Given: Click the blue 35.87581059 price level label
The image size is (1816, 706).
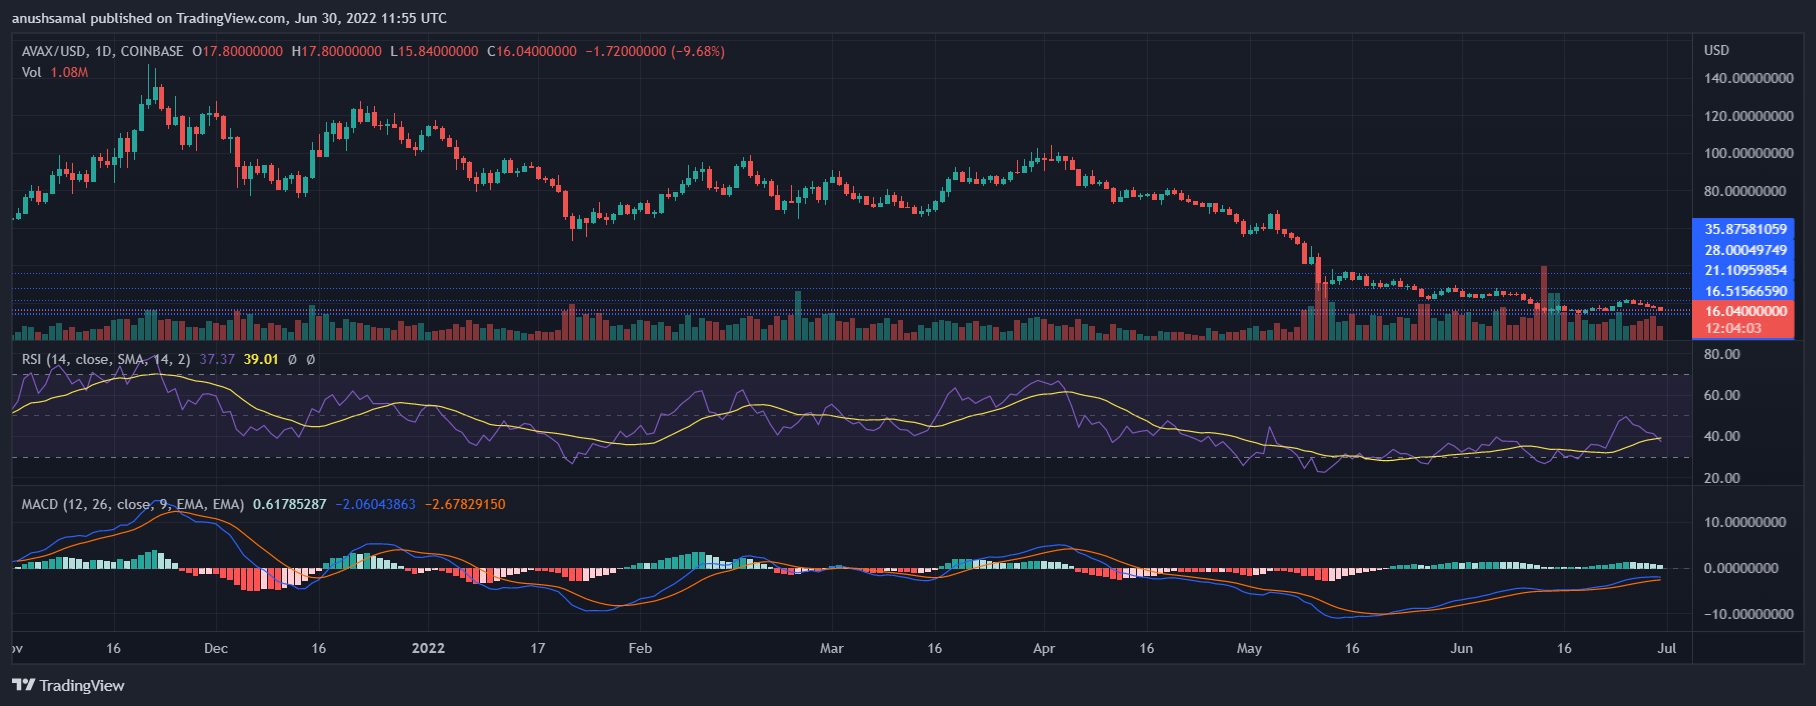Looking at the screenshot, I should point(1745,229).
